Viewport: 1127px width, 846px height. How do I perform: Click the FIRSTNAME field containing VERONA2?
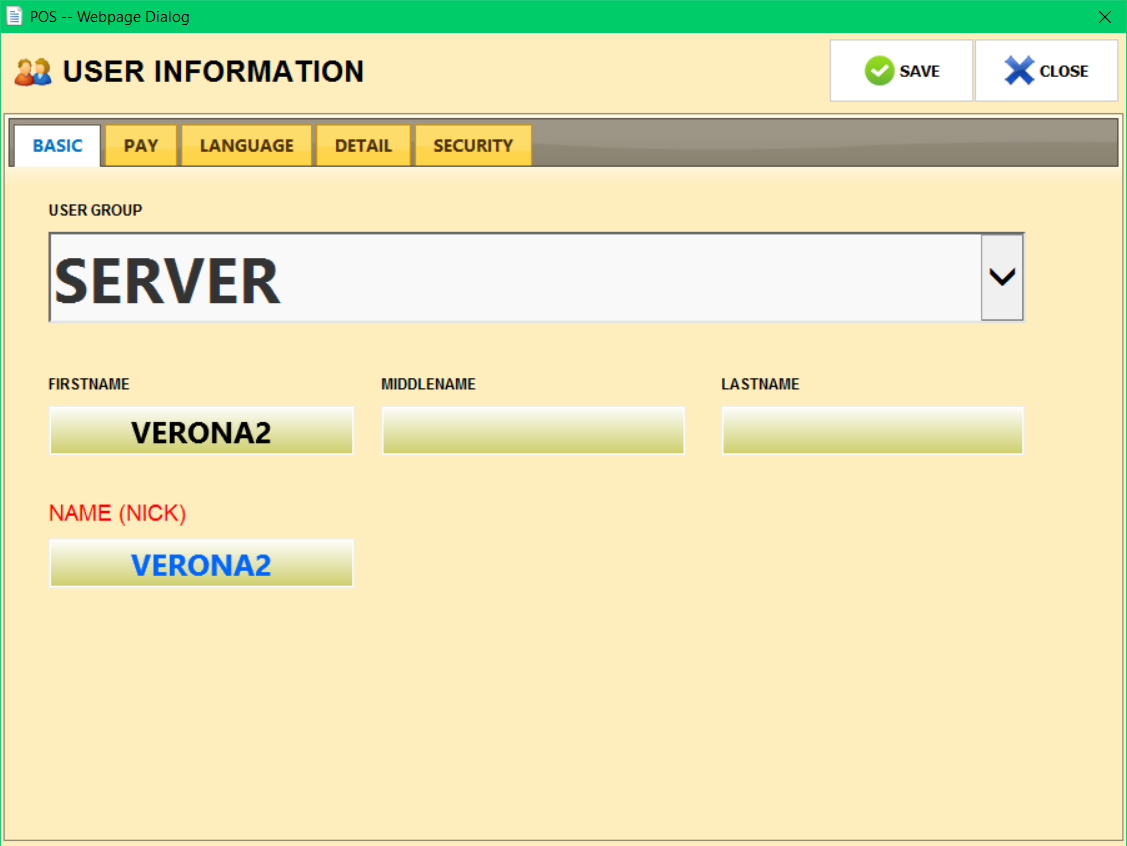pyautogui.click(x=201, y=431)
